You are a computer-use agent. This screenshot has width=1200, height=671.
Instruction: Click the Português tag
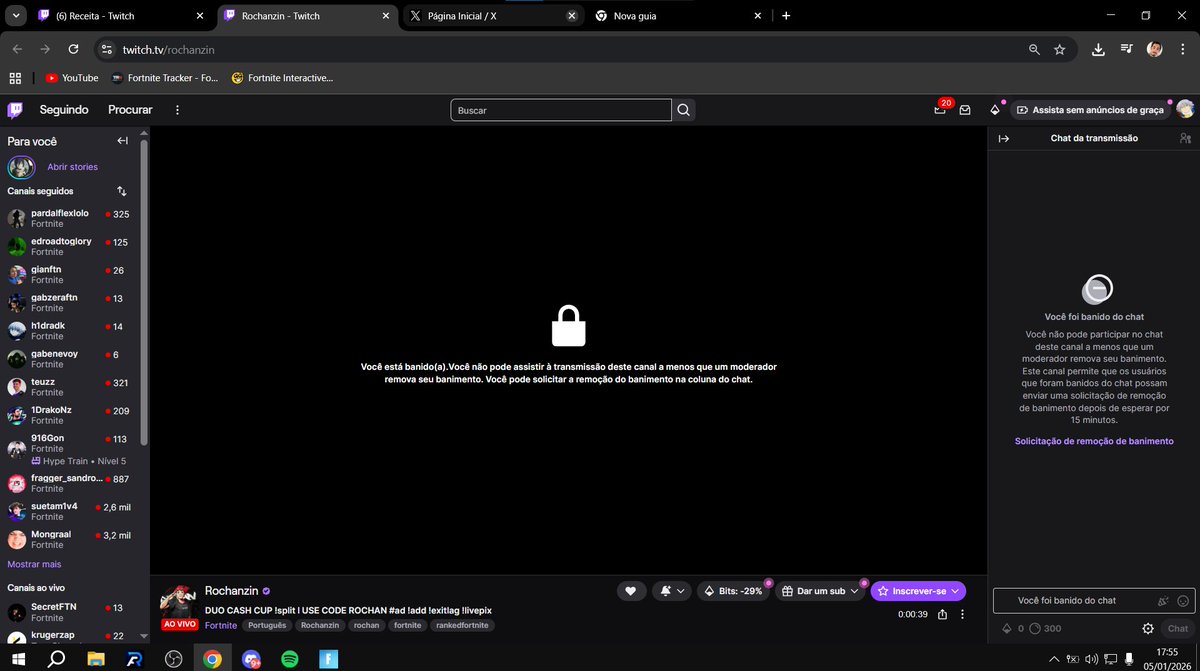tap(267, 625)
